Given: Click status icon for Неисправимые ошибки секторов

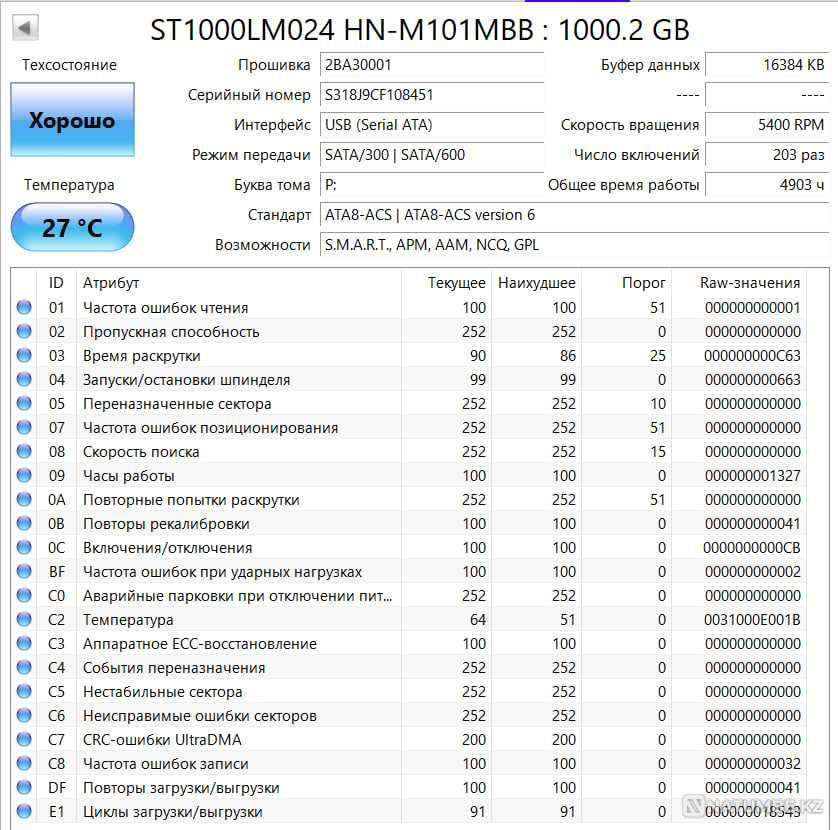Looking at the screenshot, I should [x=24, y=715].
